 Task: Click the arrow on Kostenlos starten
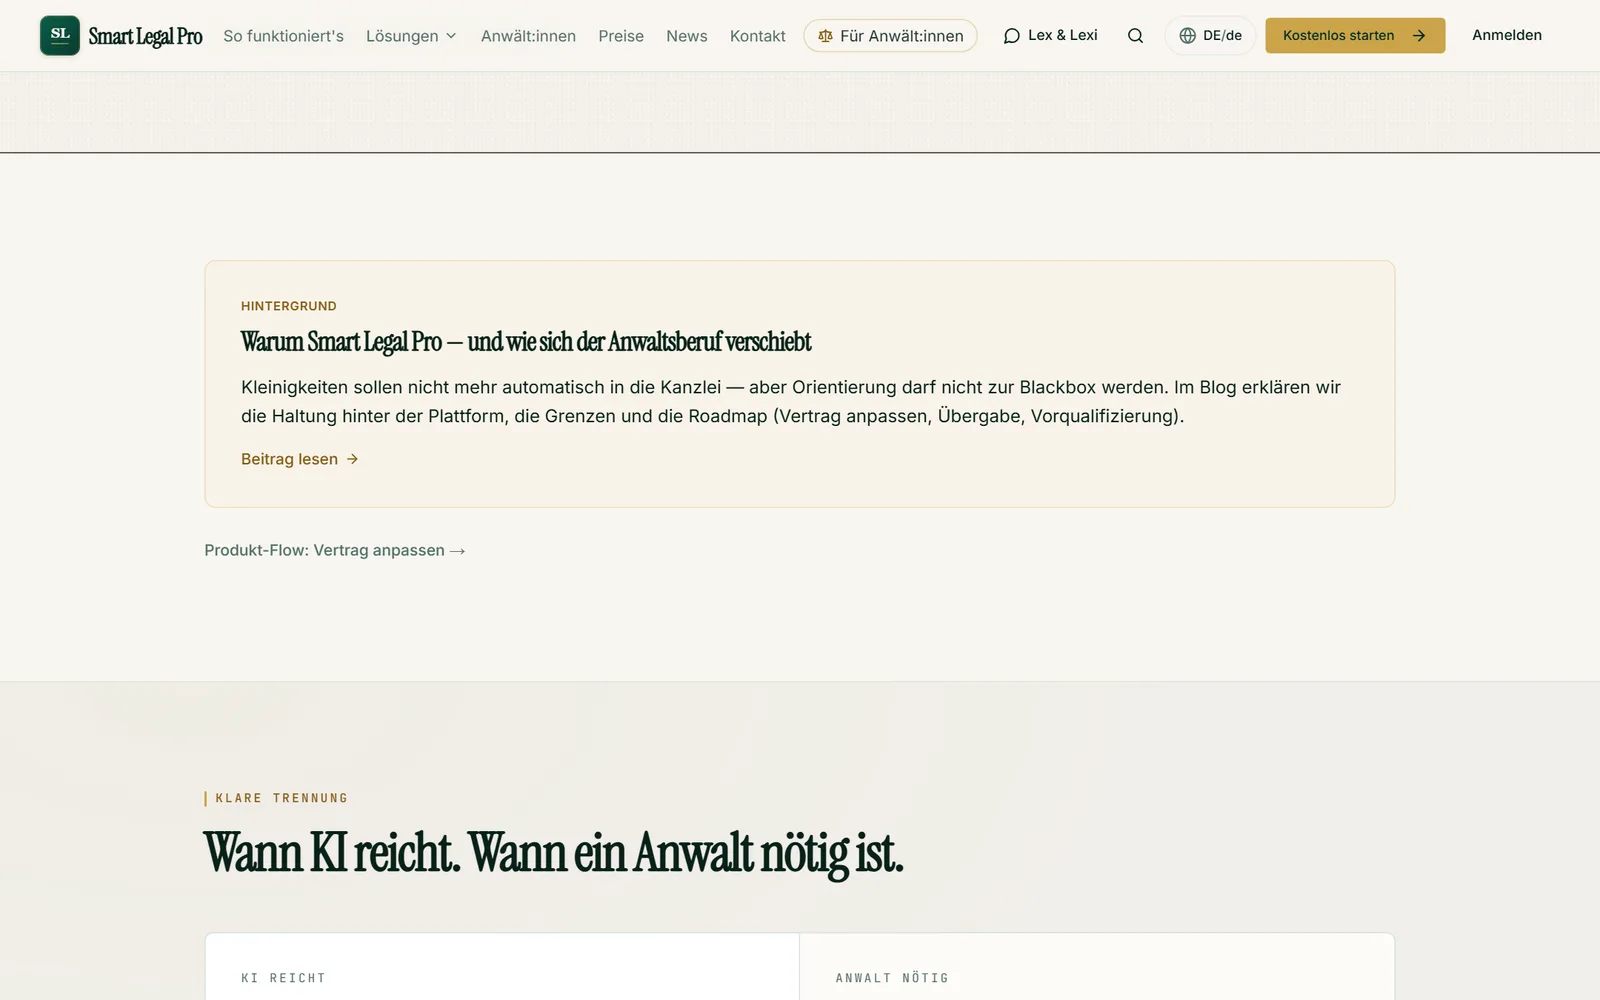[x=1418, y=36]
